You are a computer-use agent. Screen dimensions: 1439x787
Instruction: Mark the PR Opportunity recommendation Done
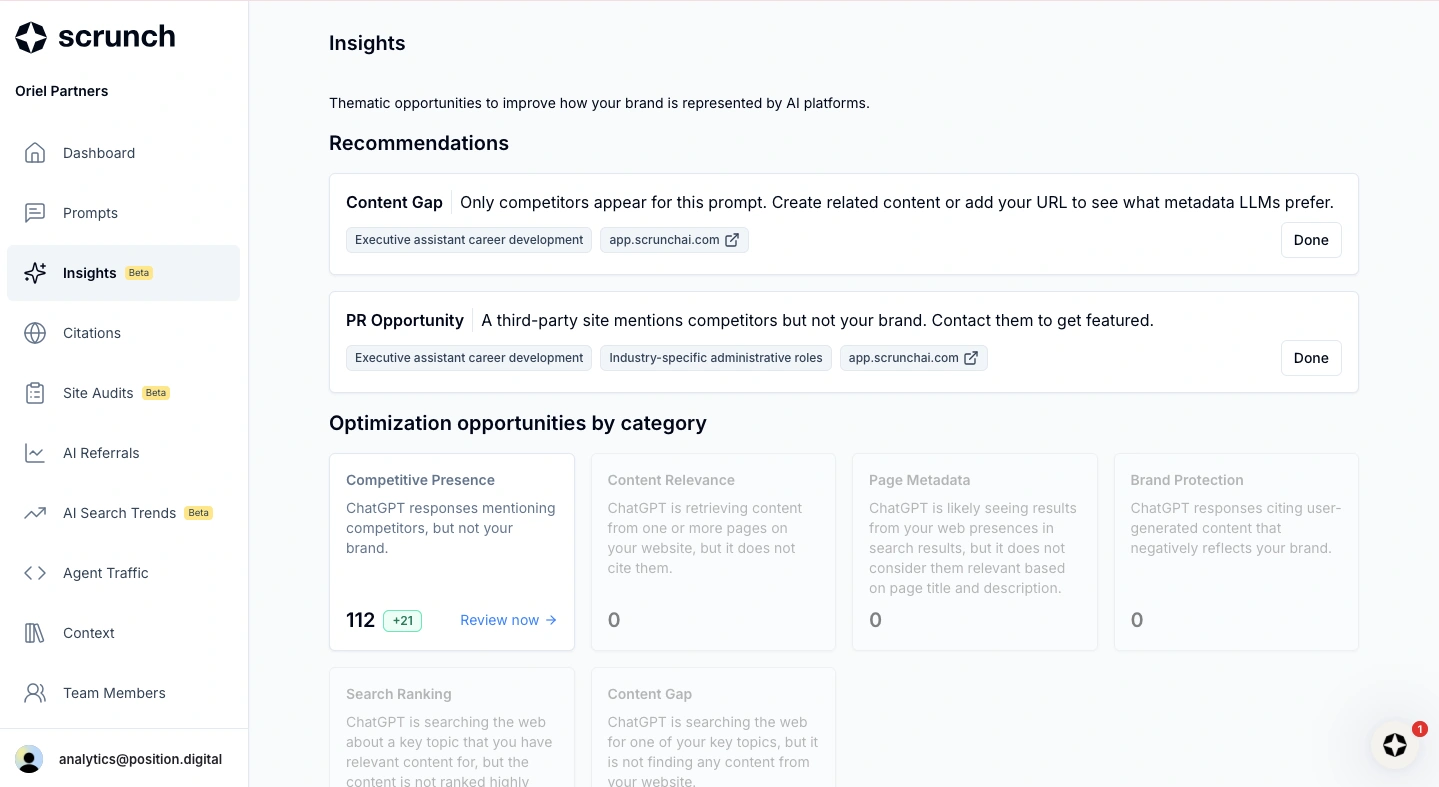1310,358
